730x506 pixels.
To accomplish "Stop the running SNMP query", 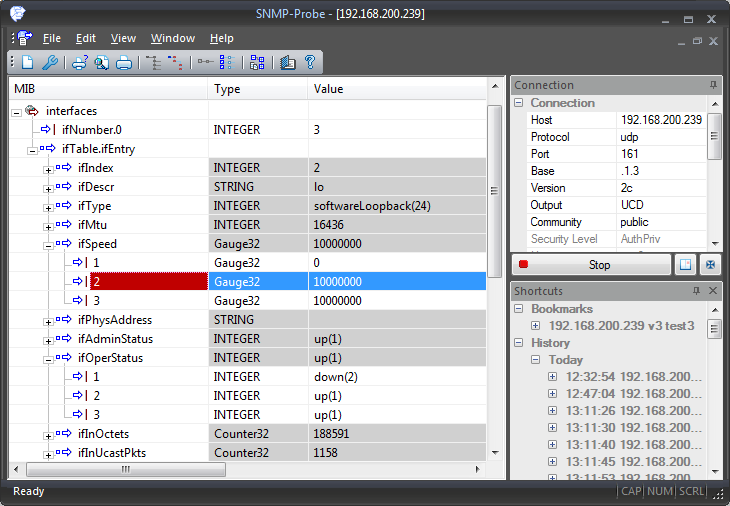I will pos(591,264).
